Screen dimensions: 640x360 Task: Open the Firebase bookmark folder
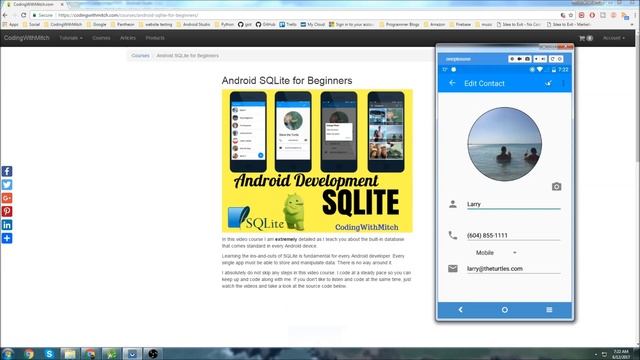click(x=460, y=24)
